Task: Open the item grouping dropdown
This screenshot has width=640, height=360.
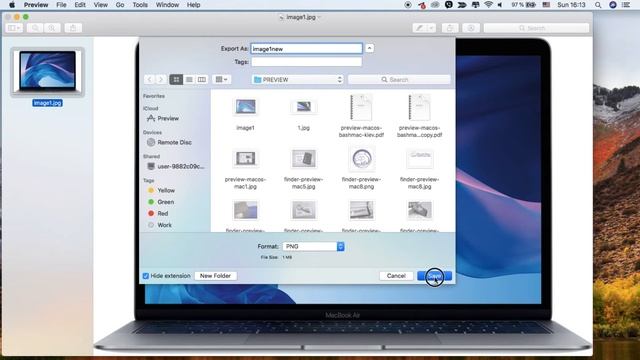Action: (x=222, y=79)
